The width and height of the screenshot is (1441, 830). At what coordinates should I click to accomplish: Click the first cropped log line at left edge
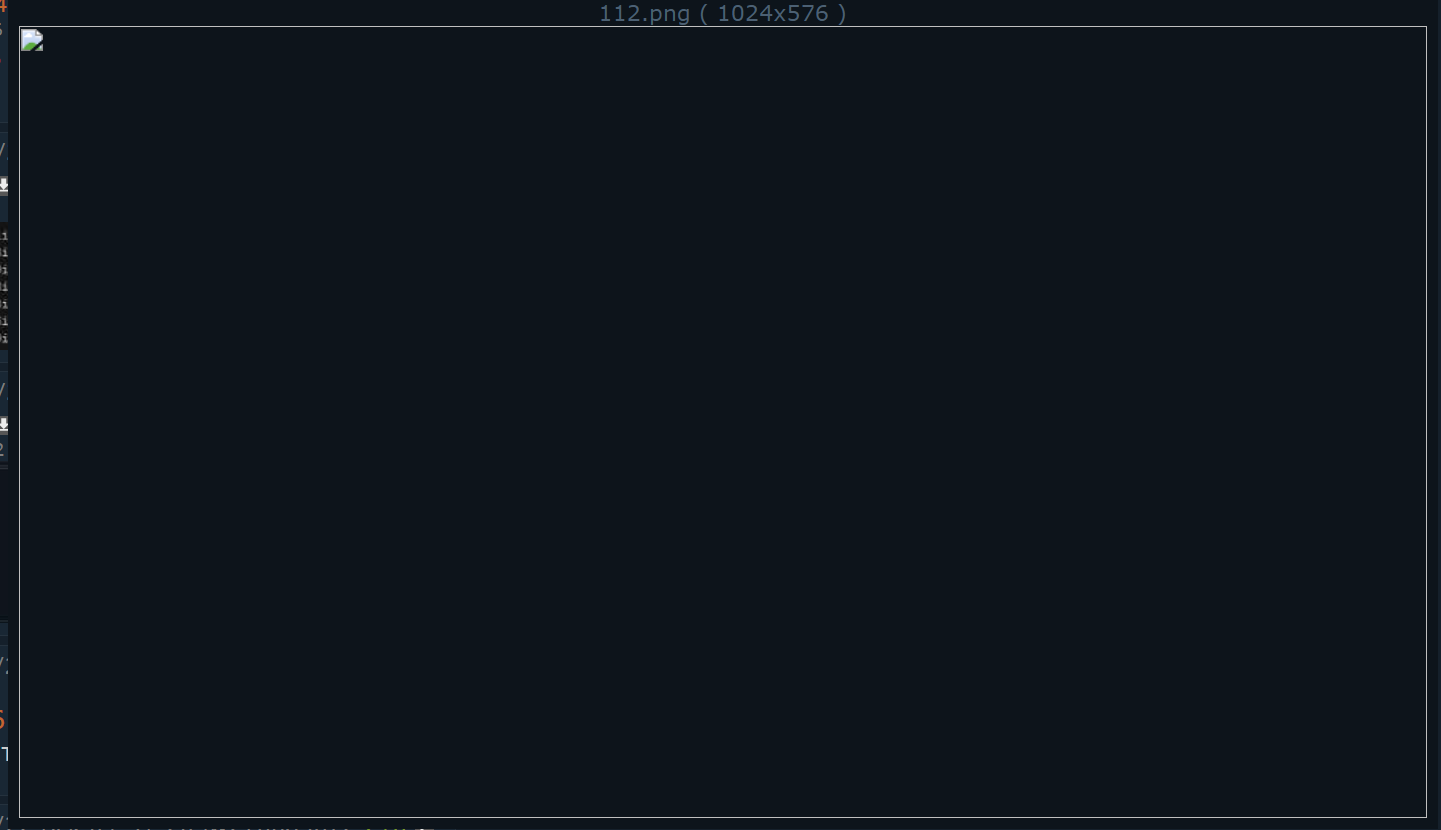coord(4,236)
